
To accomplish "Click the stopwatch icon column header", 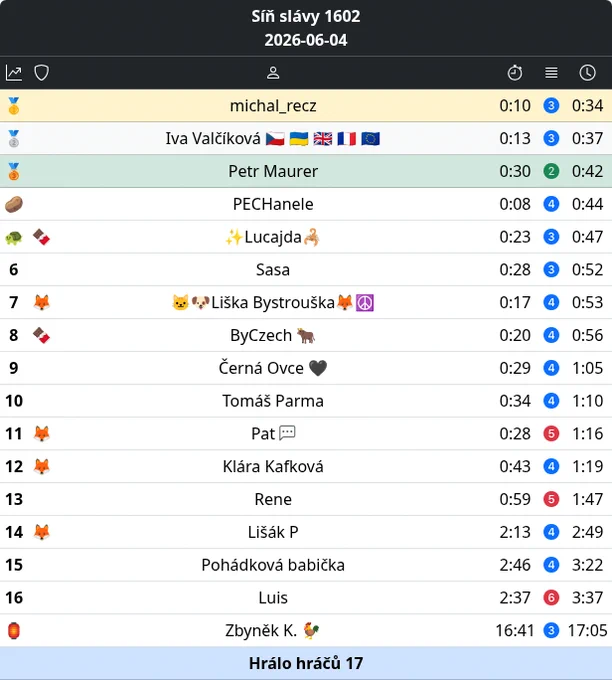I will point(515,73).
